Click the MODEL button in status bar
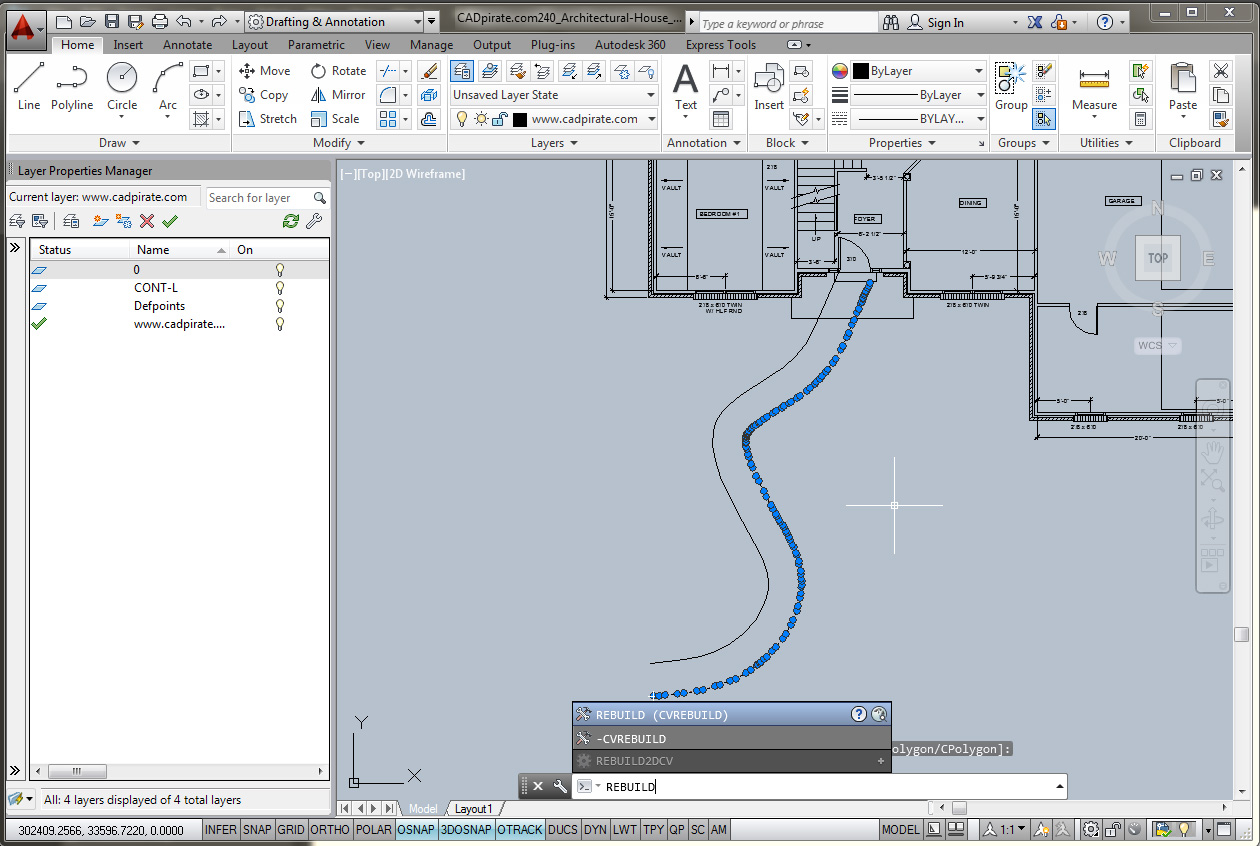Viewport: 1260px width, 846px height. click(x=901, y=830)
